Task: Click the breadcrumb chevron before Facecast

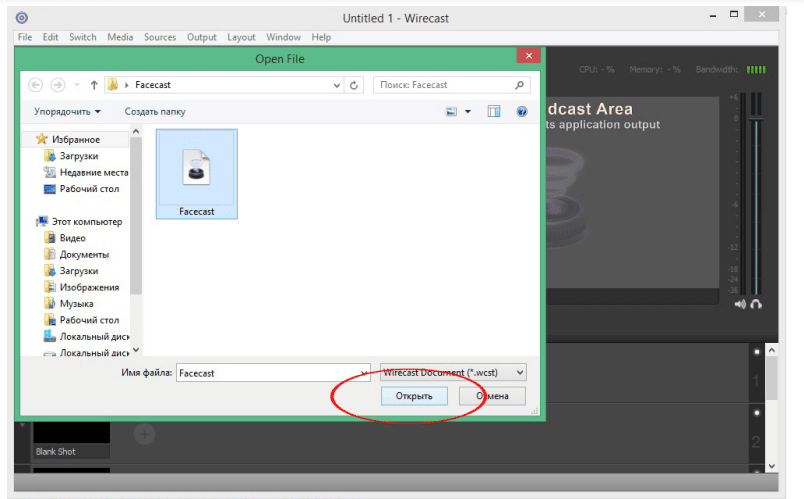Action: tap(127, 85)
